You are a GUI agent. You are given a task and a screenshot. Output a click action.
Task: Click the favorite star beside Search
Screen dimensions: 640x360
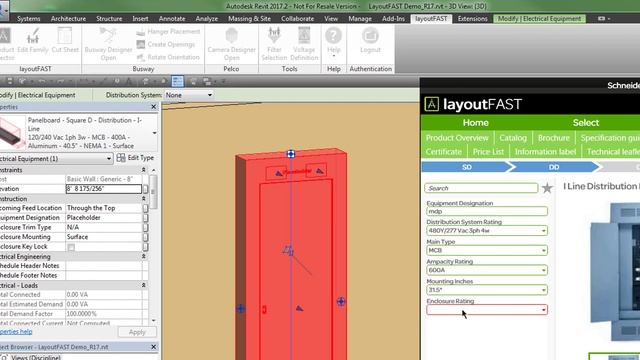[x=547, y=188]
